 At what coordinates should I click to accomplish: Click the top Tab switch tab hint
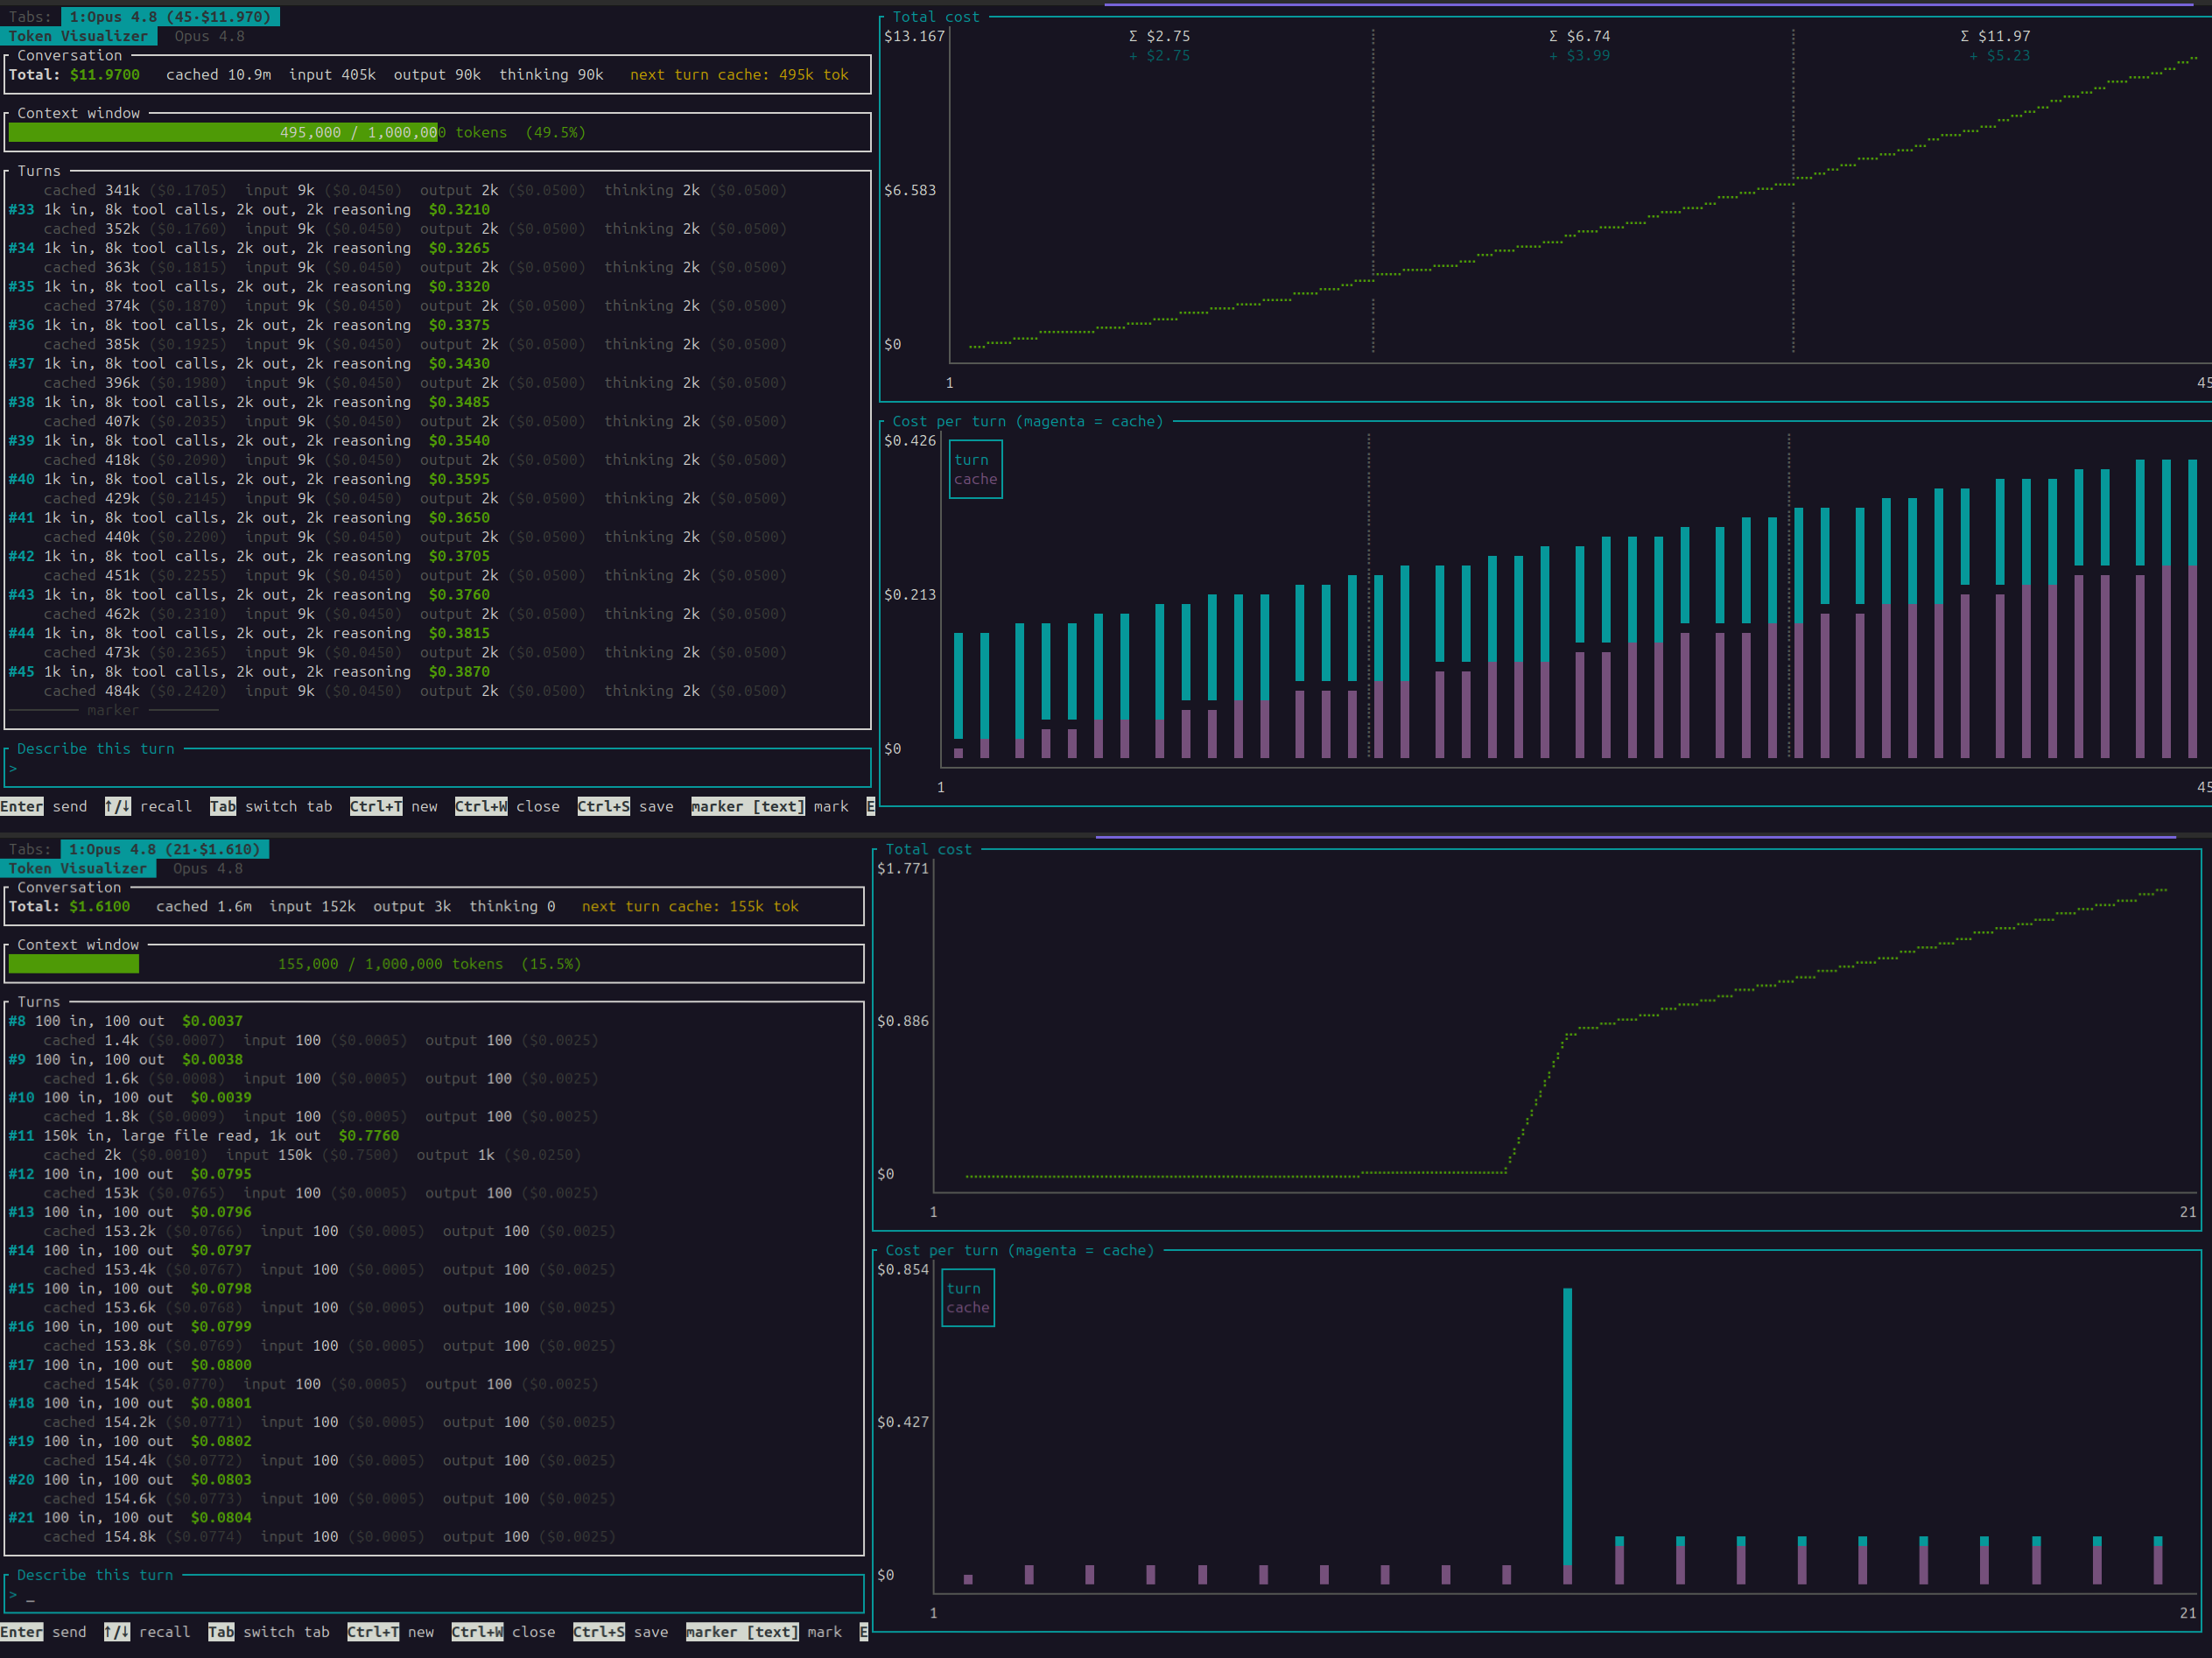(x=271, y=806)
